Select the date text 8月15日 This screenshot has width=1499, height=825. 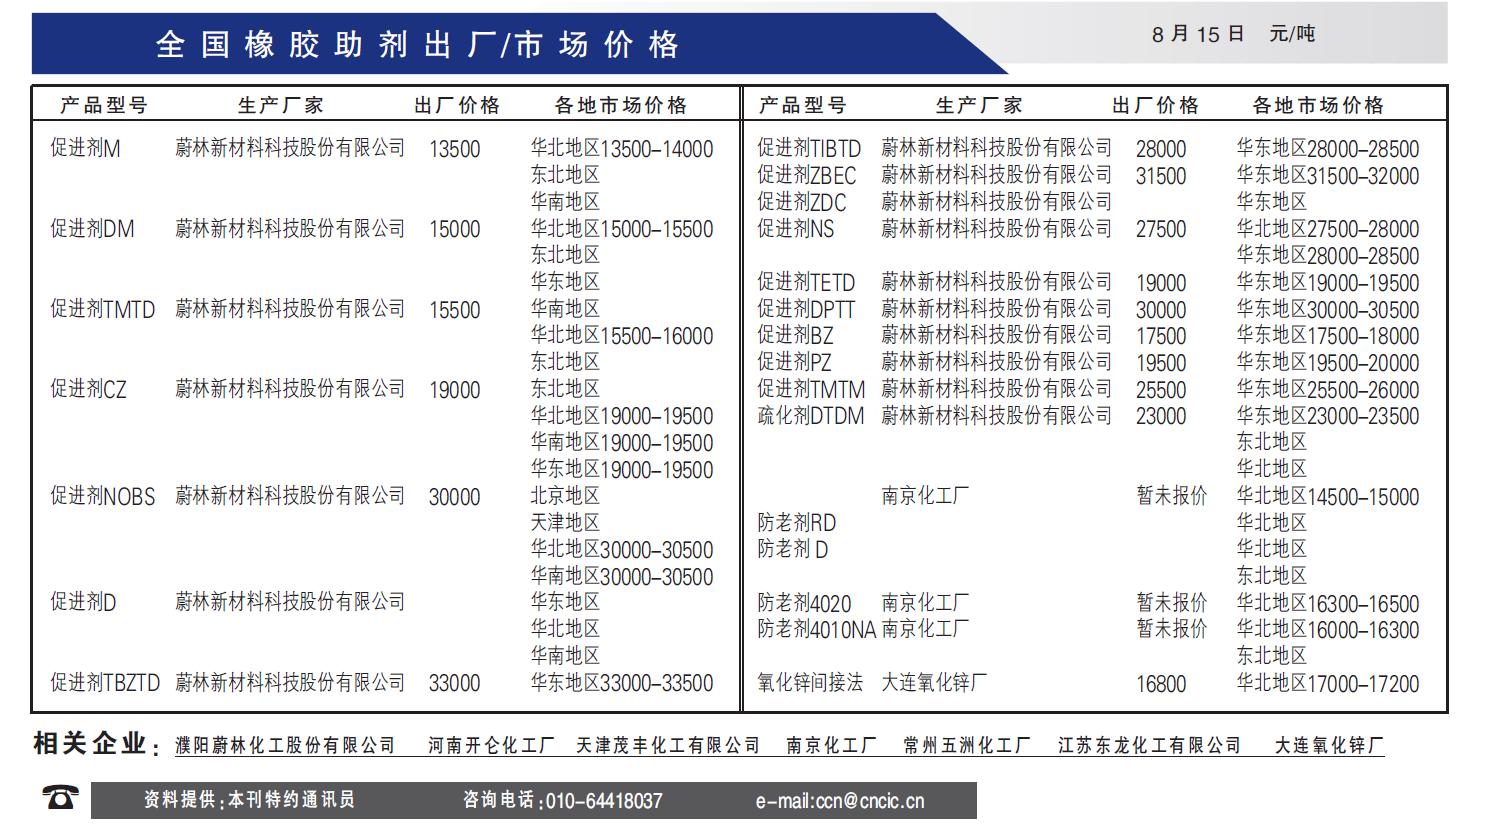point(1198,34)
